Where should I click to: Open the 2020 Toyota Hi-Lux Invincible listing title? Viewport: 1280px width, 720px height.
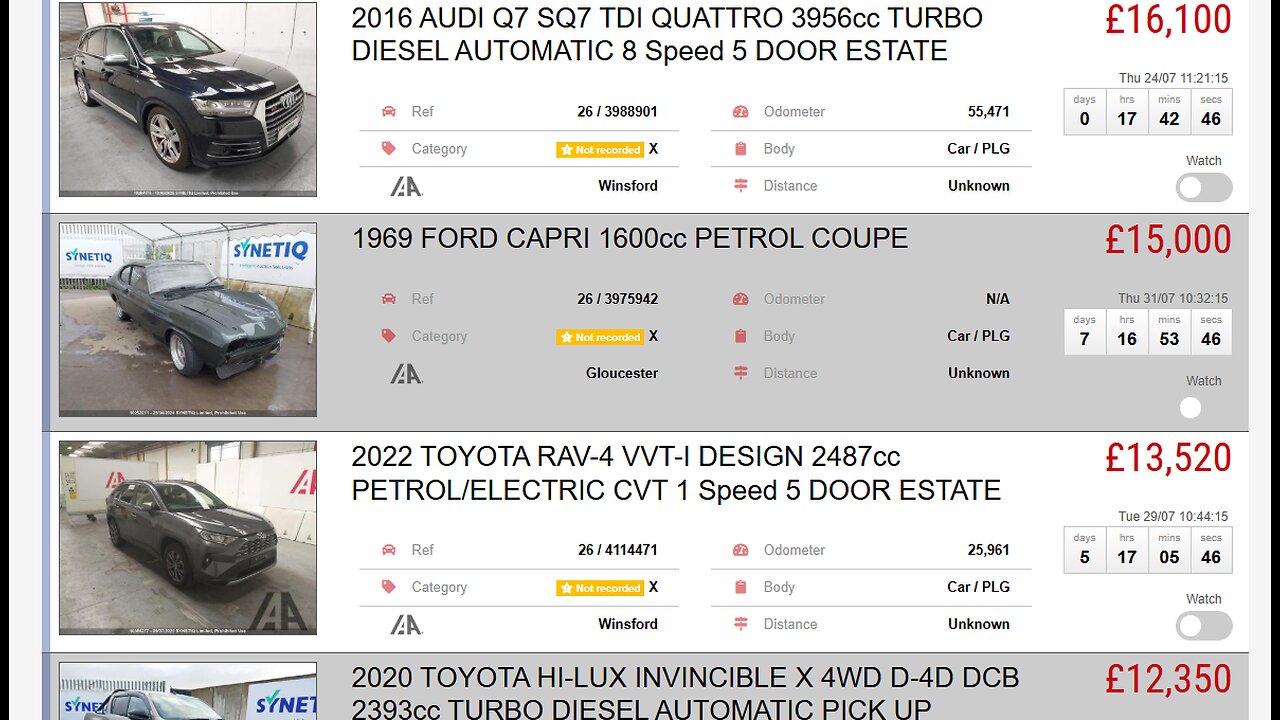[x=685, y=692]
